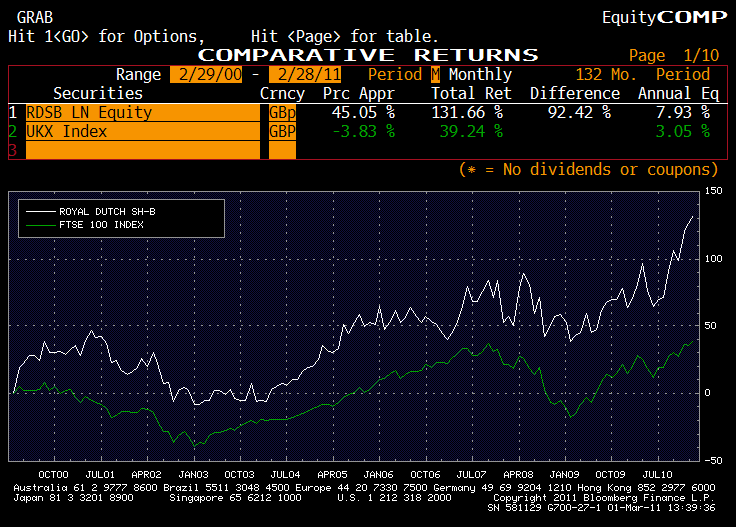Click the APR05 x-axis date label
Screen dimensions: 736x527
pyautogui.click(x=332, y=474)
